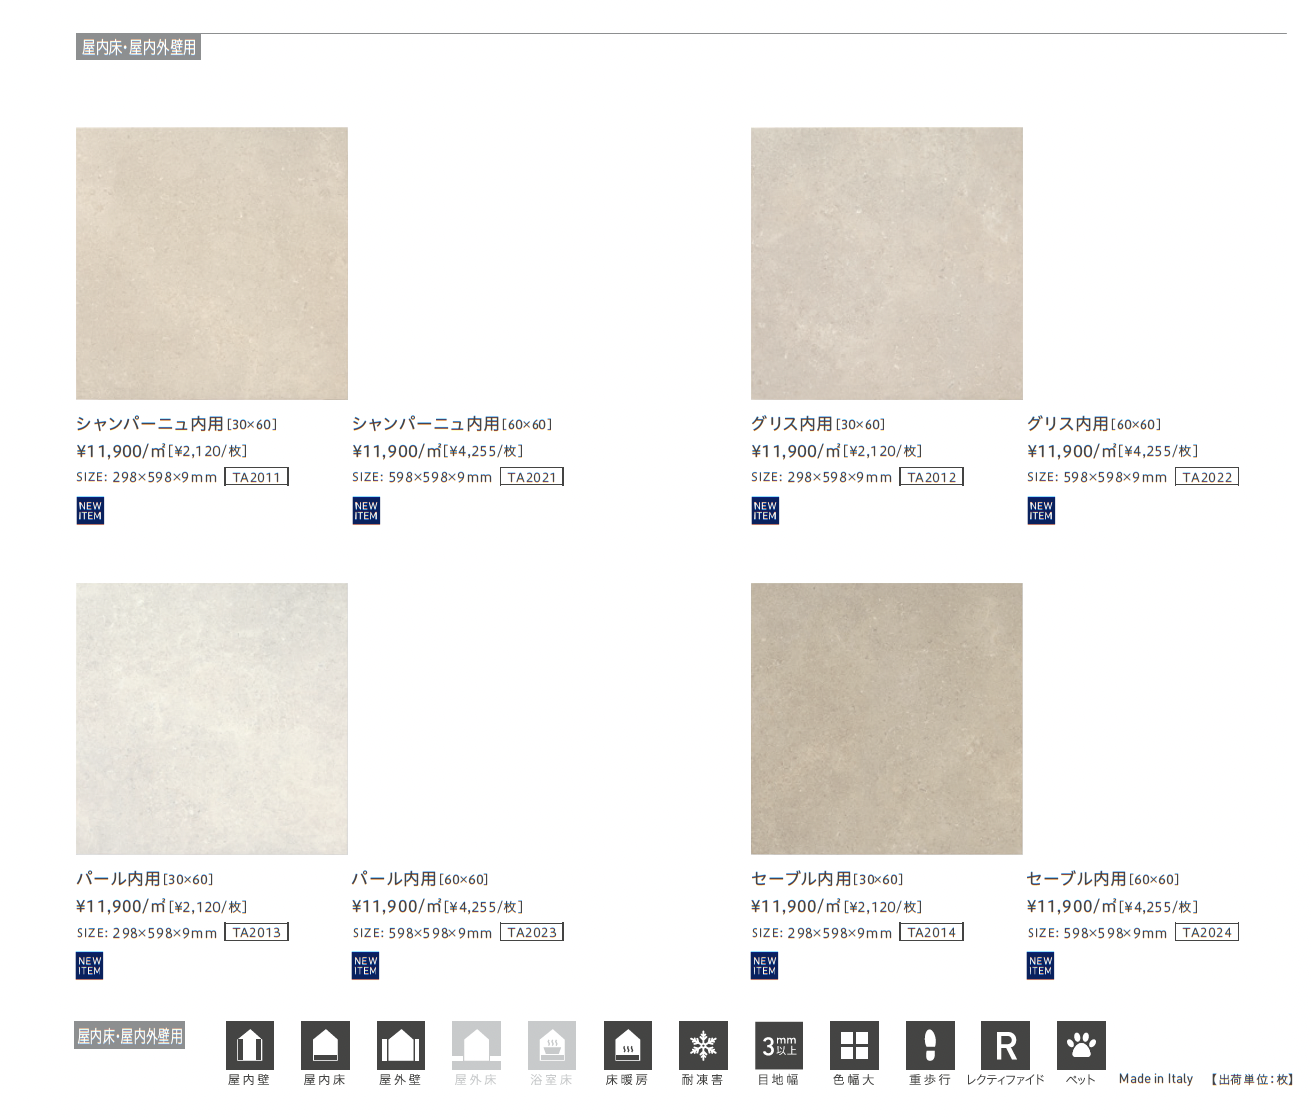Click the 耐凍害 snowflake frost-resistance icon
This screenshot has height=1119, width=1311.
coord(703,1045)
